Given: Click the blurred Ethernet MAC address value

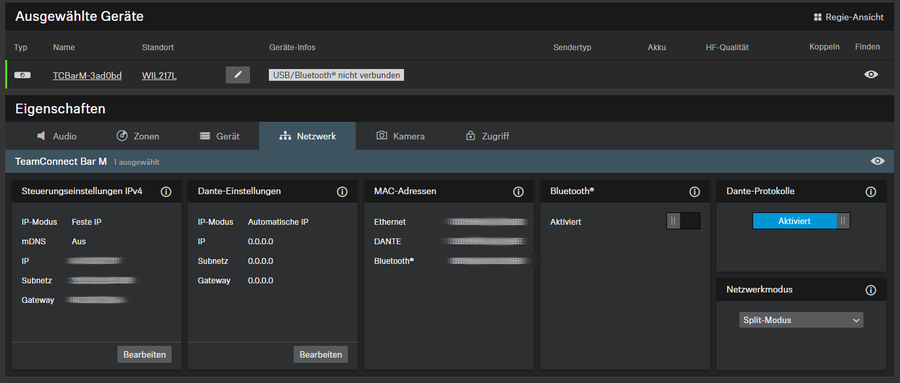Looking at the screenshot, I should (x=487, y=222).
